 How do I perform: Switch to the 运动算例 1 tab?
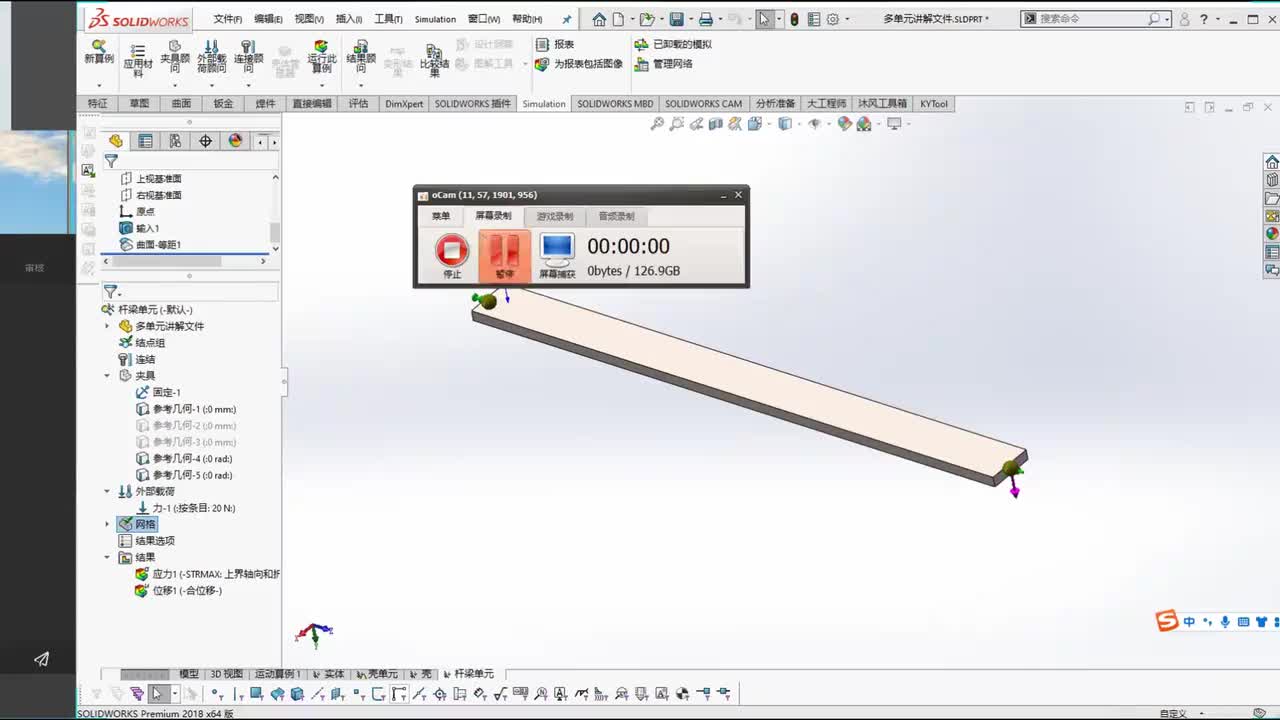tap(277, 674)
